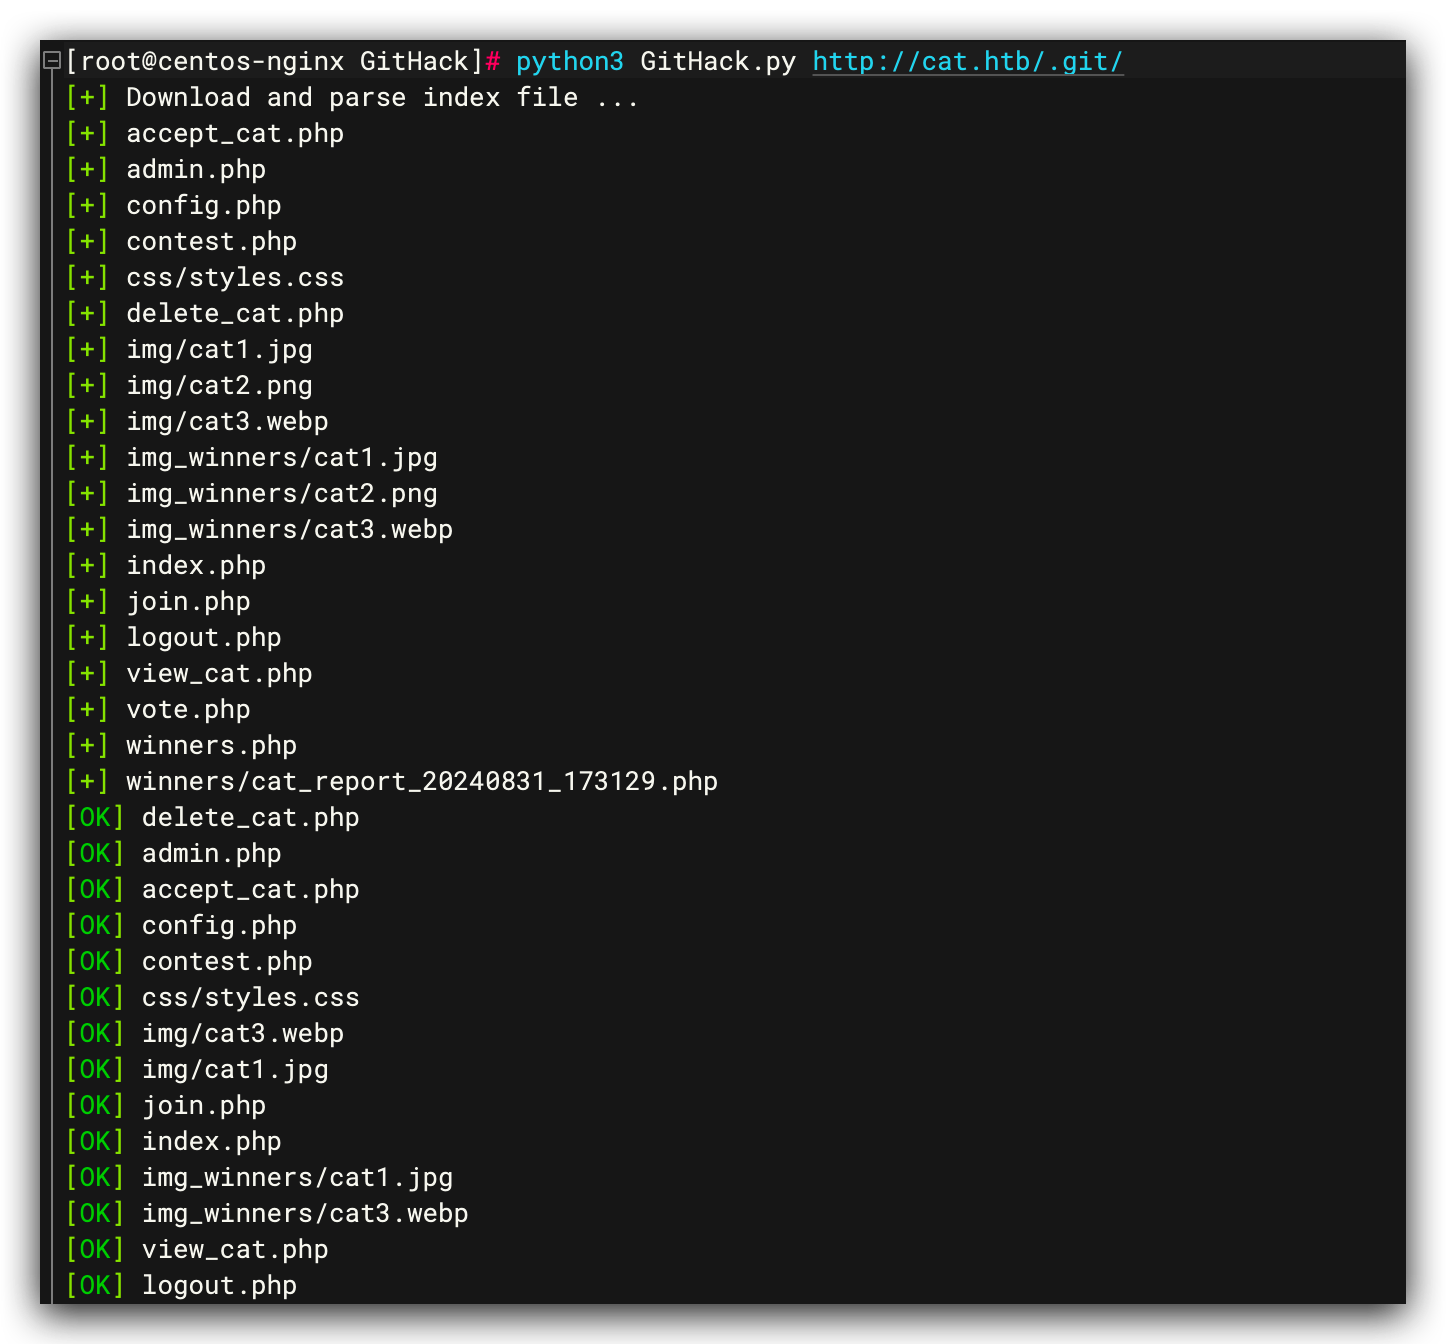This screenshot has height=1344, width=1446.
Task: Click the [+] img/cat2.png filename
Action: coord(219,386)
